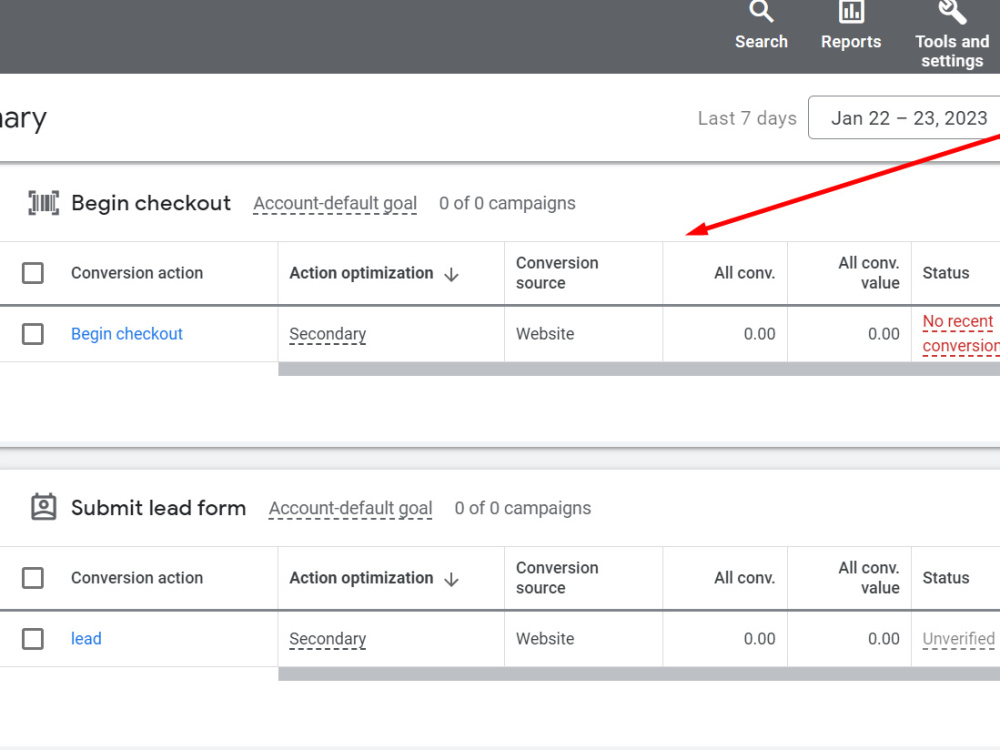Select all in Submit lead form table header checkbox
The width and height of the screenshot is (1000, 750).
[33, 578]
